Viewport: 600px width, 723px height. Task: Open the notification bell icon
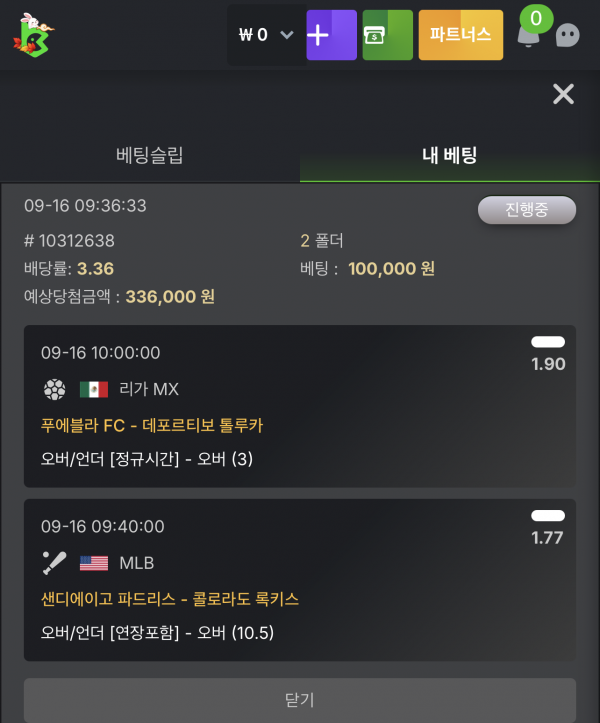[x=528, y=36]
